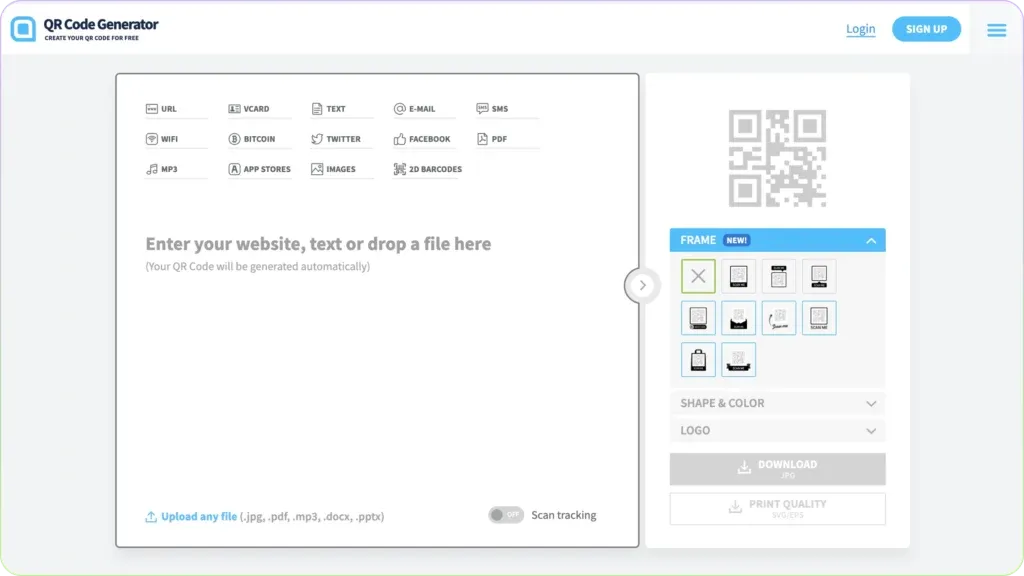Open the Login page
1024x576 pixels.
[860, 29]
